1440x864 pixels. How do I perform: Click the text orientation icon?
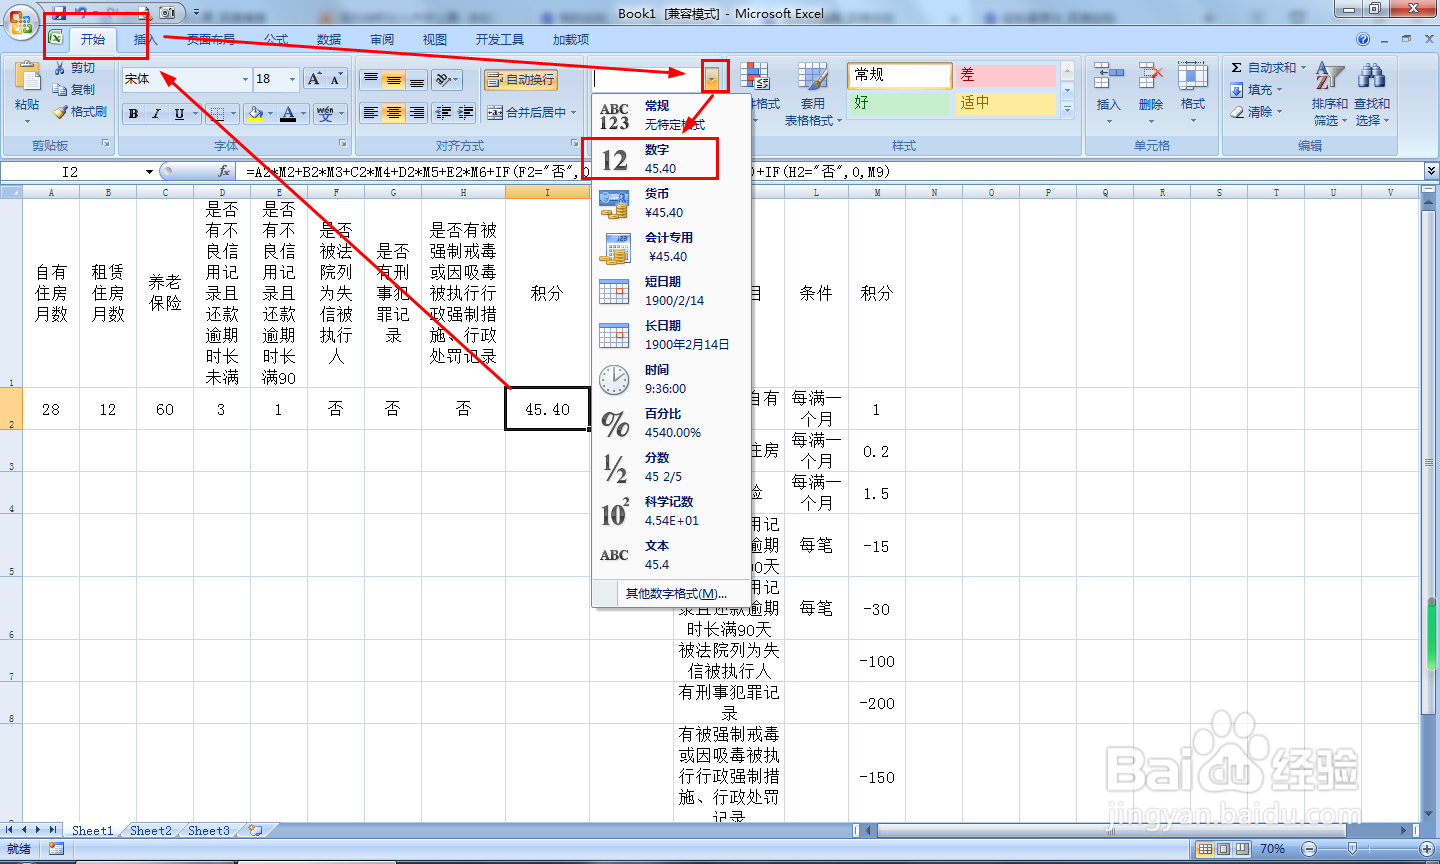pos(444,79)
